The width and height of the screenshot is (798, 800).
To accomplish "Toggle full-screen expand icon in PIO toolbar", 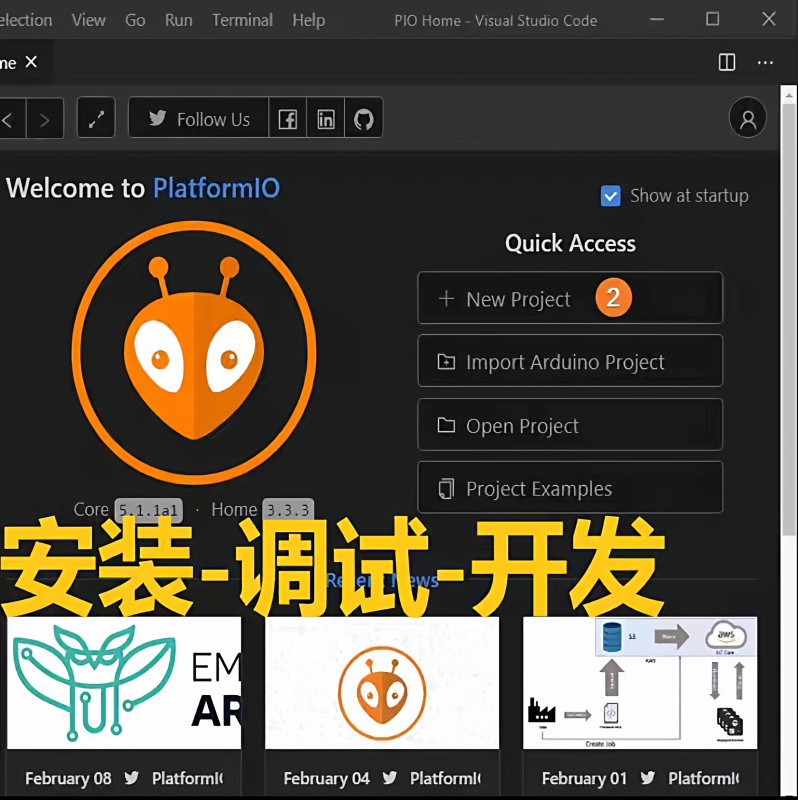I will pos(96,118).
